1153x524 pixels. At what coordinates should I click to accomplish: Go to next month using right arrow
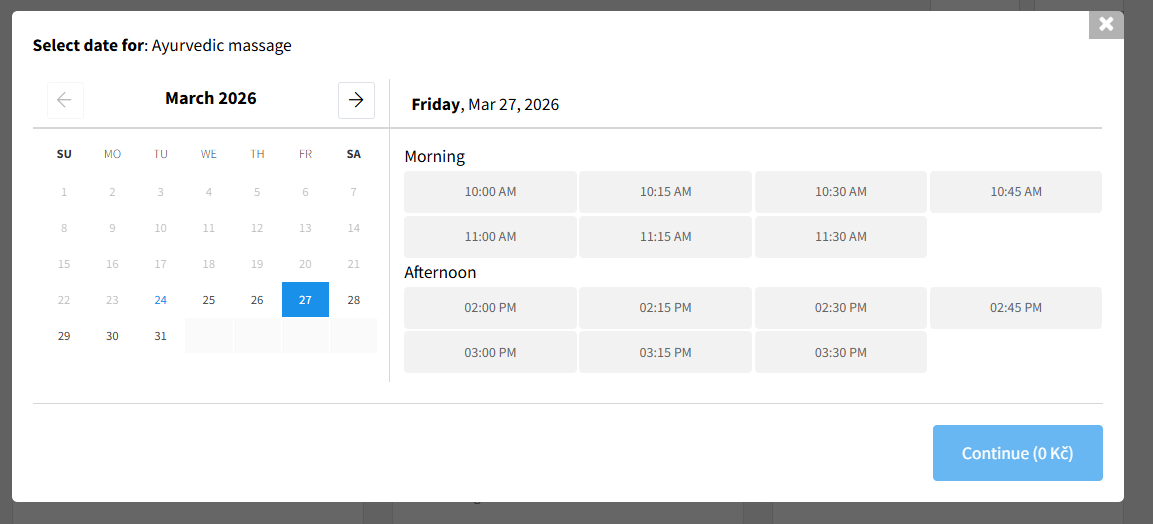356,100
